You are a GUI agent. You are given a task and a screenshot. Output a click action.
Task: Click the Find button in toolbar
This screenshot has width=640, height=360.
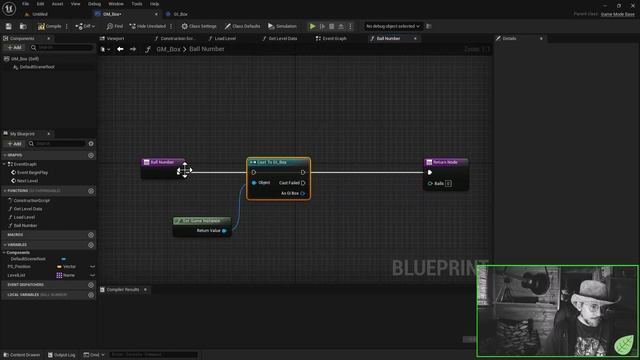pos(115,26)
